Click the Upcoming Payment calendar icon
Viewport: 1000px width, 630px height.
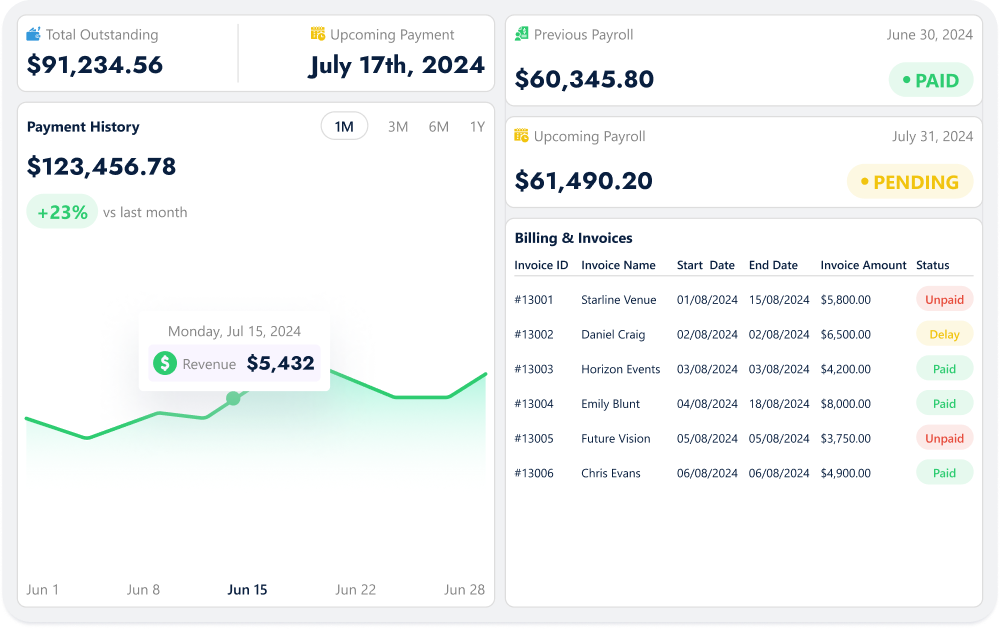point(318,35)
